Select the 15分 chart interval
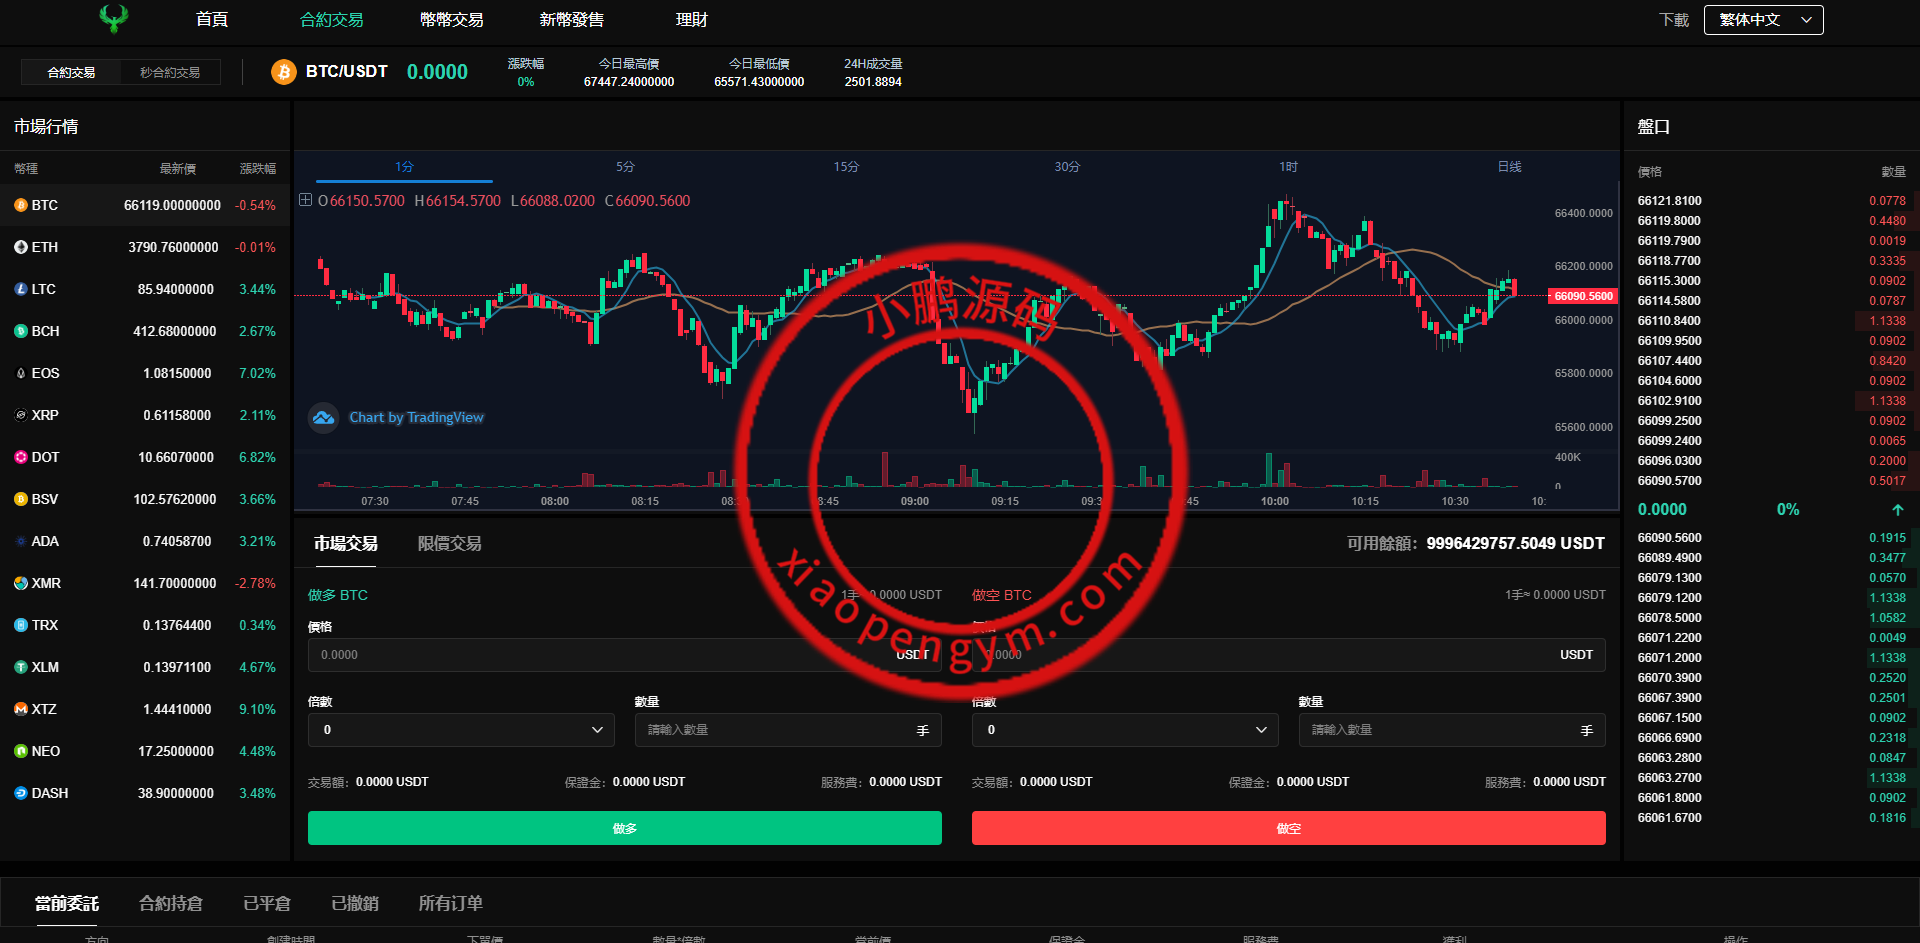Viewport: 1920px width, 943px height. pos(846,167)
